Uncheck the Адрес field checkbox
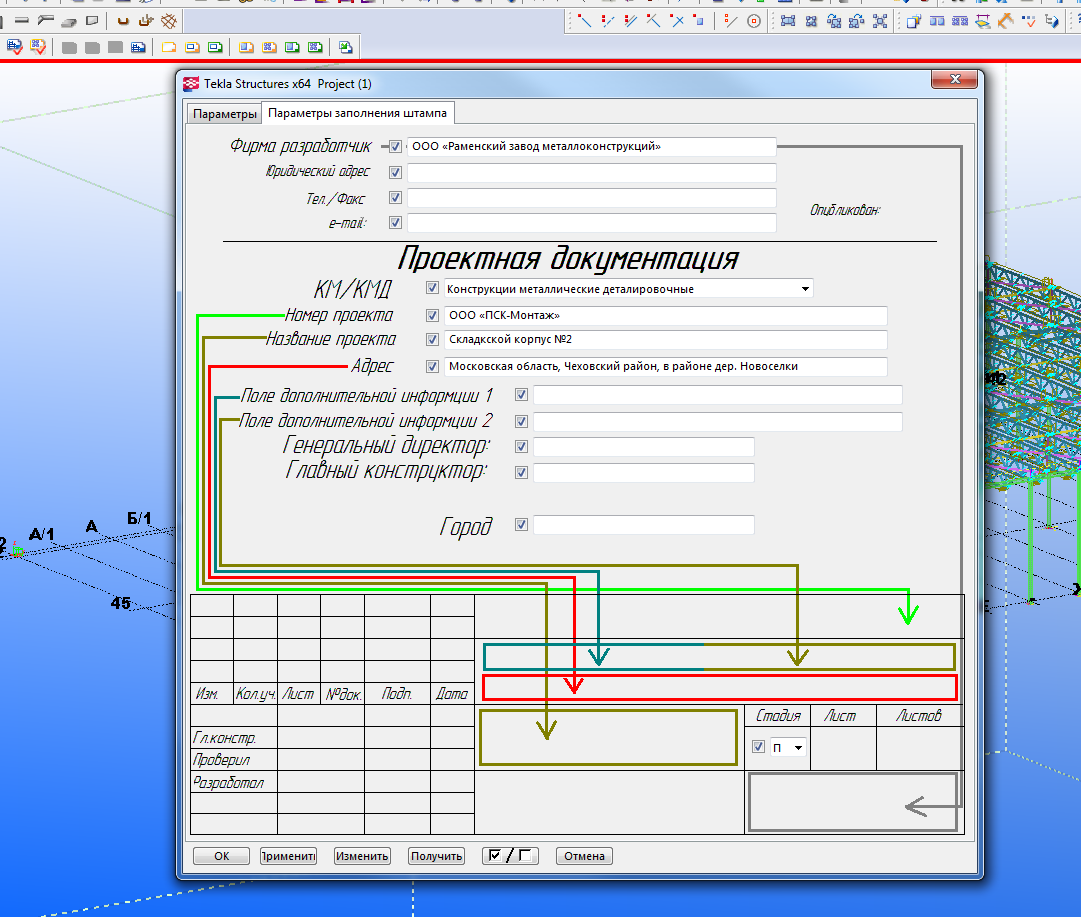Screen dimensions: 1081x917 (432, 367)
